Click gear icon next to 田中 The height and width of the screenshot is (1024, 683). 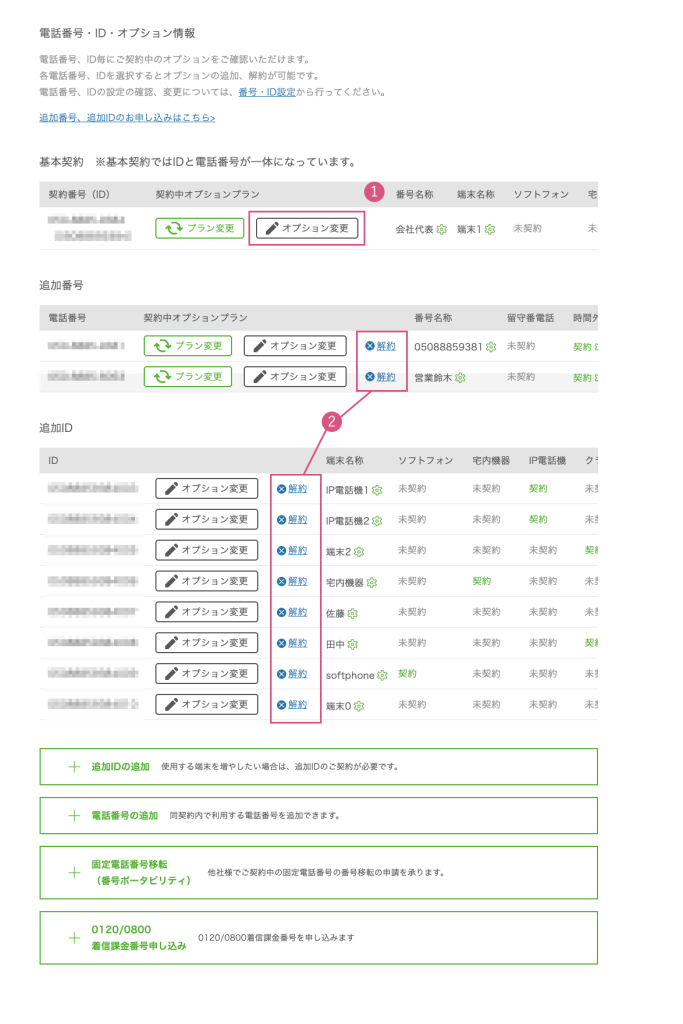[x=353, y=644]
